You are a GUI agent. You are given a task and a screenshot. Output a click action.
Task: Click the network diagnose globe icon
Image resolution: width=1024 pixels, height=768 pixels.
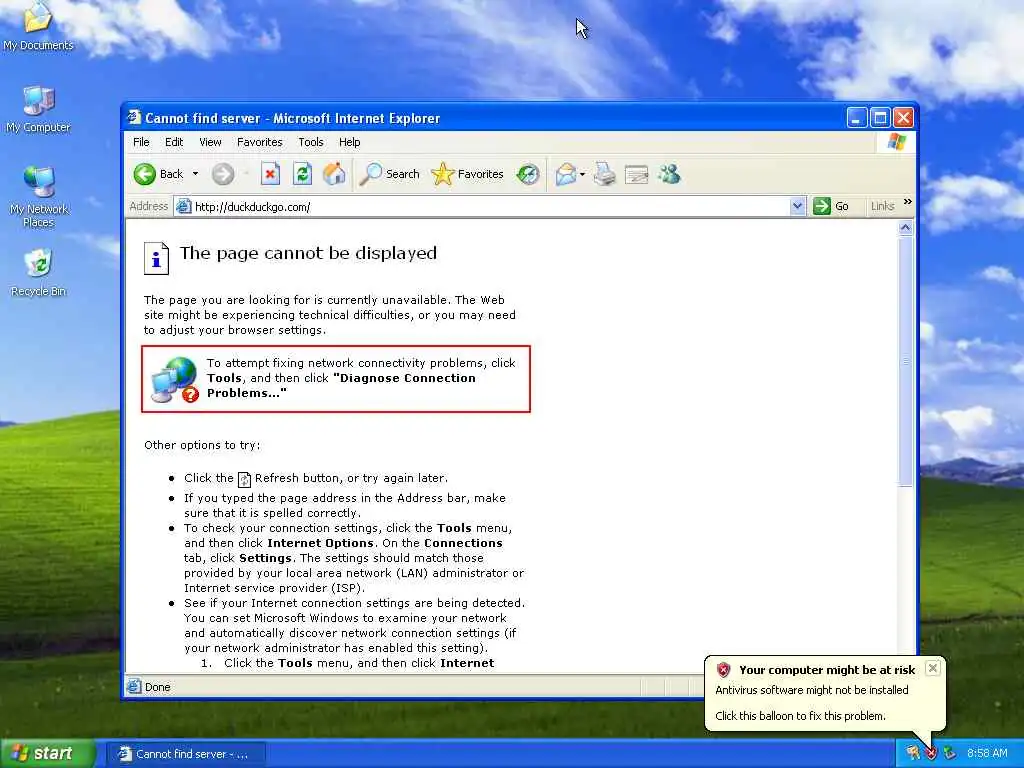(174, 379)
